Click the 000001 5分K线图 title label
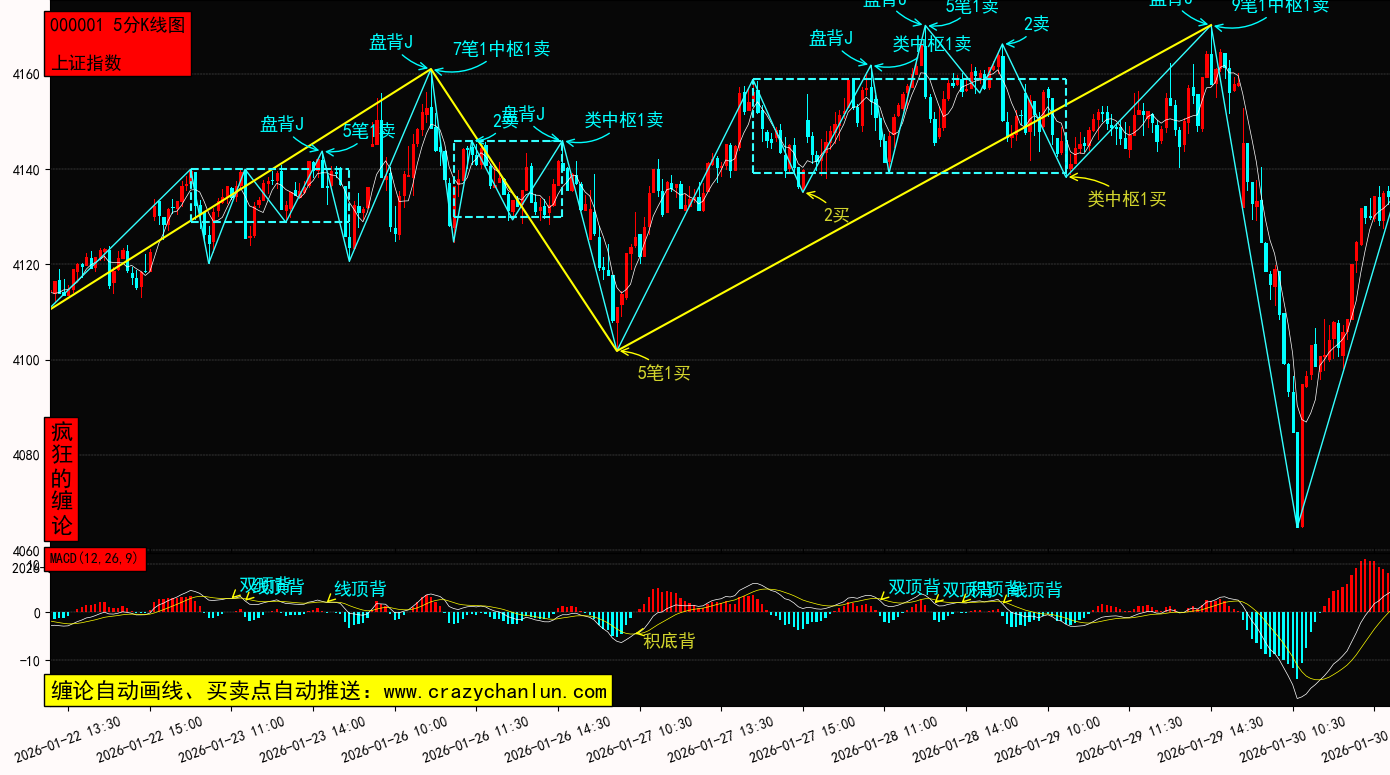 117,26
